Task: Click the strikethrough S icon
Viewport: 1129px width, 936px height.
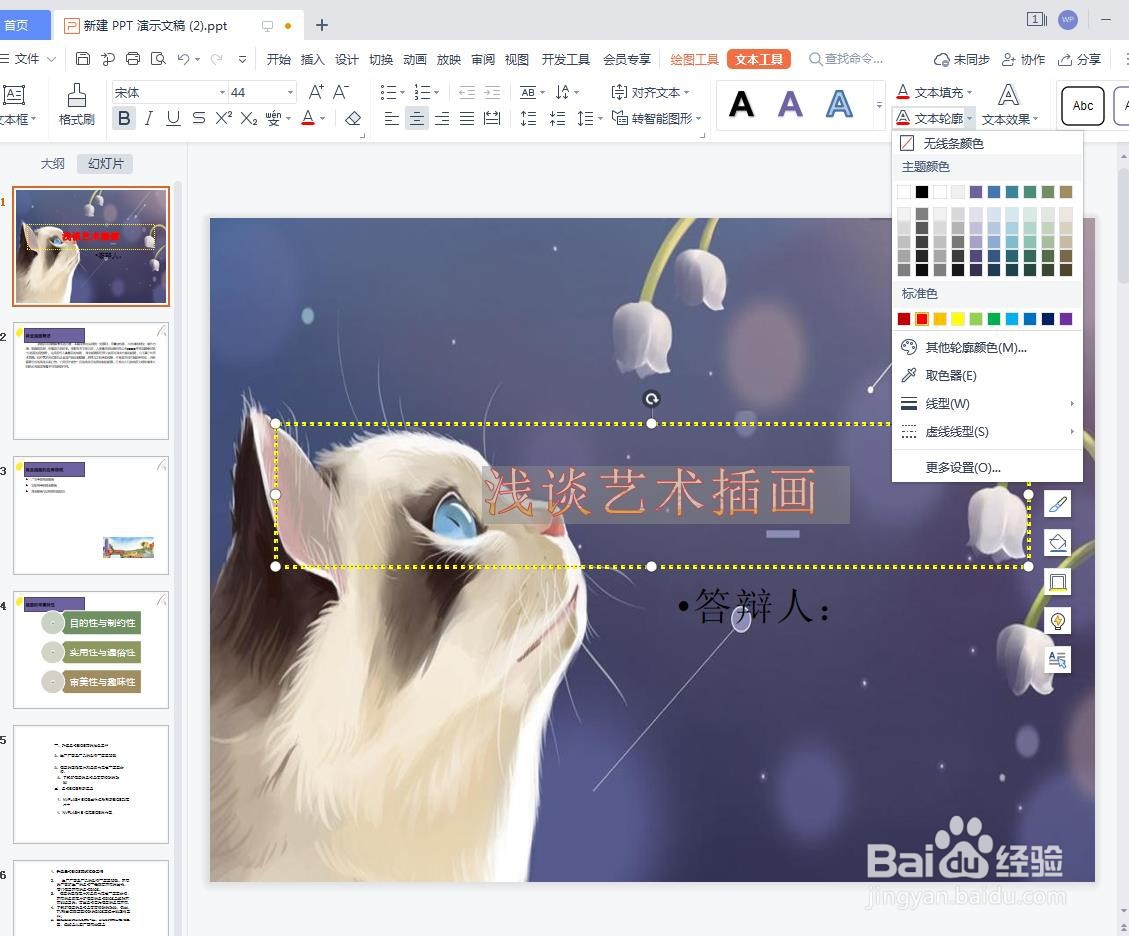Action: 199,117
